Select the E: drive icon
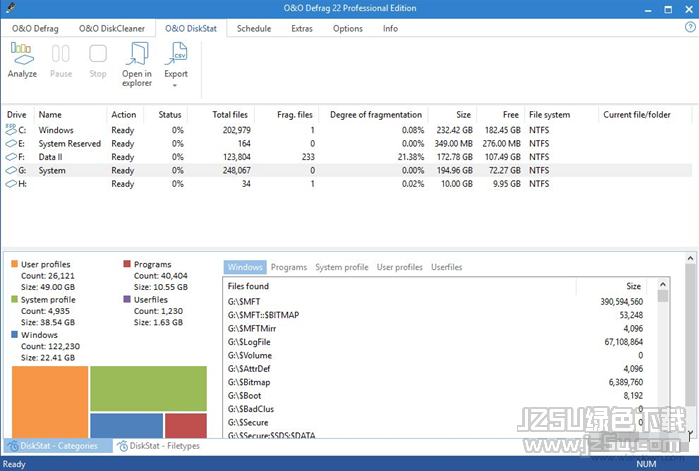The height and width of the screenshot is (471, 699). click(x=11, y=143)
